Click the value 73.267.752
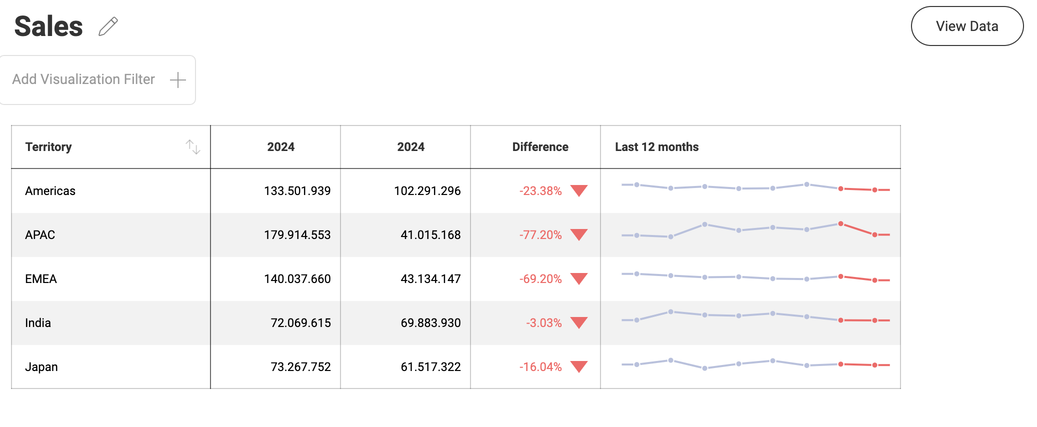The image size is (1037, 427). 301,367
